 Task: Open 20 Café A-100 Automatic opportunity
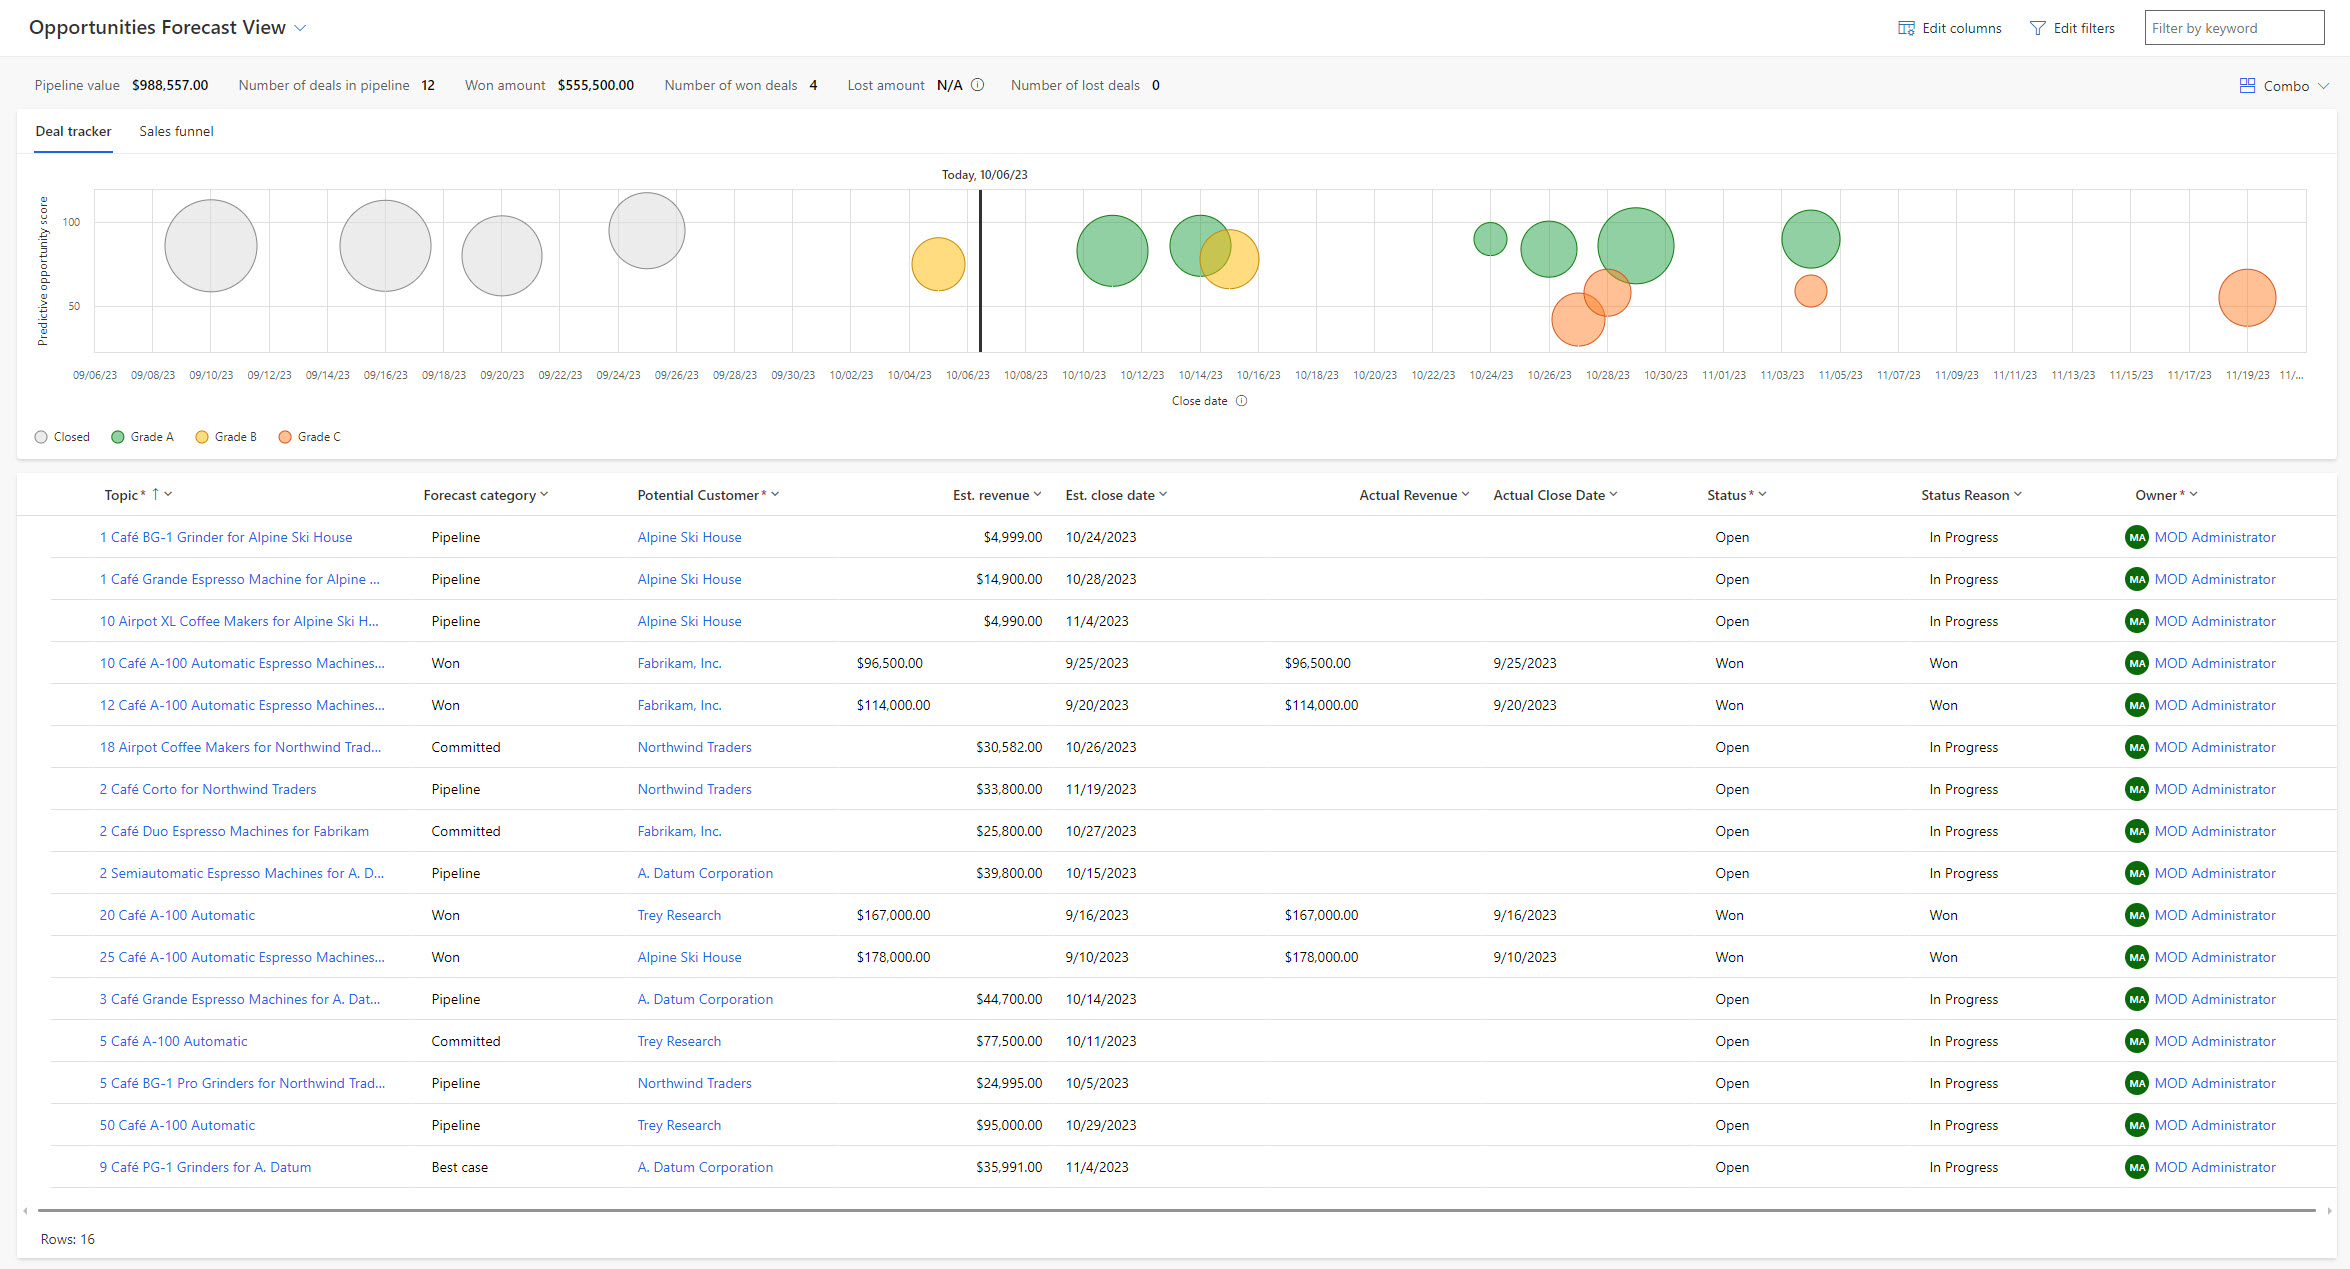pyautogui.click(x=177, y=915)
